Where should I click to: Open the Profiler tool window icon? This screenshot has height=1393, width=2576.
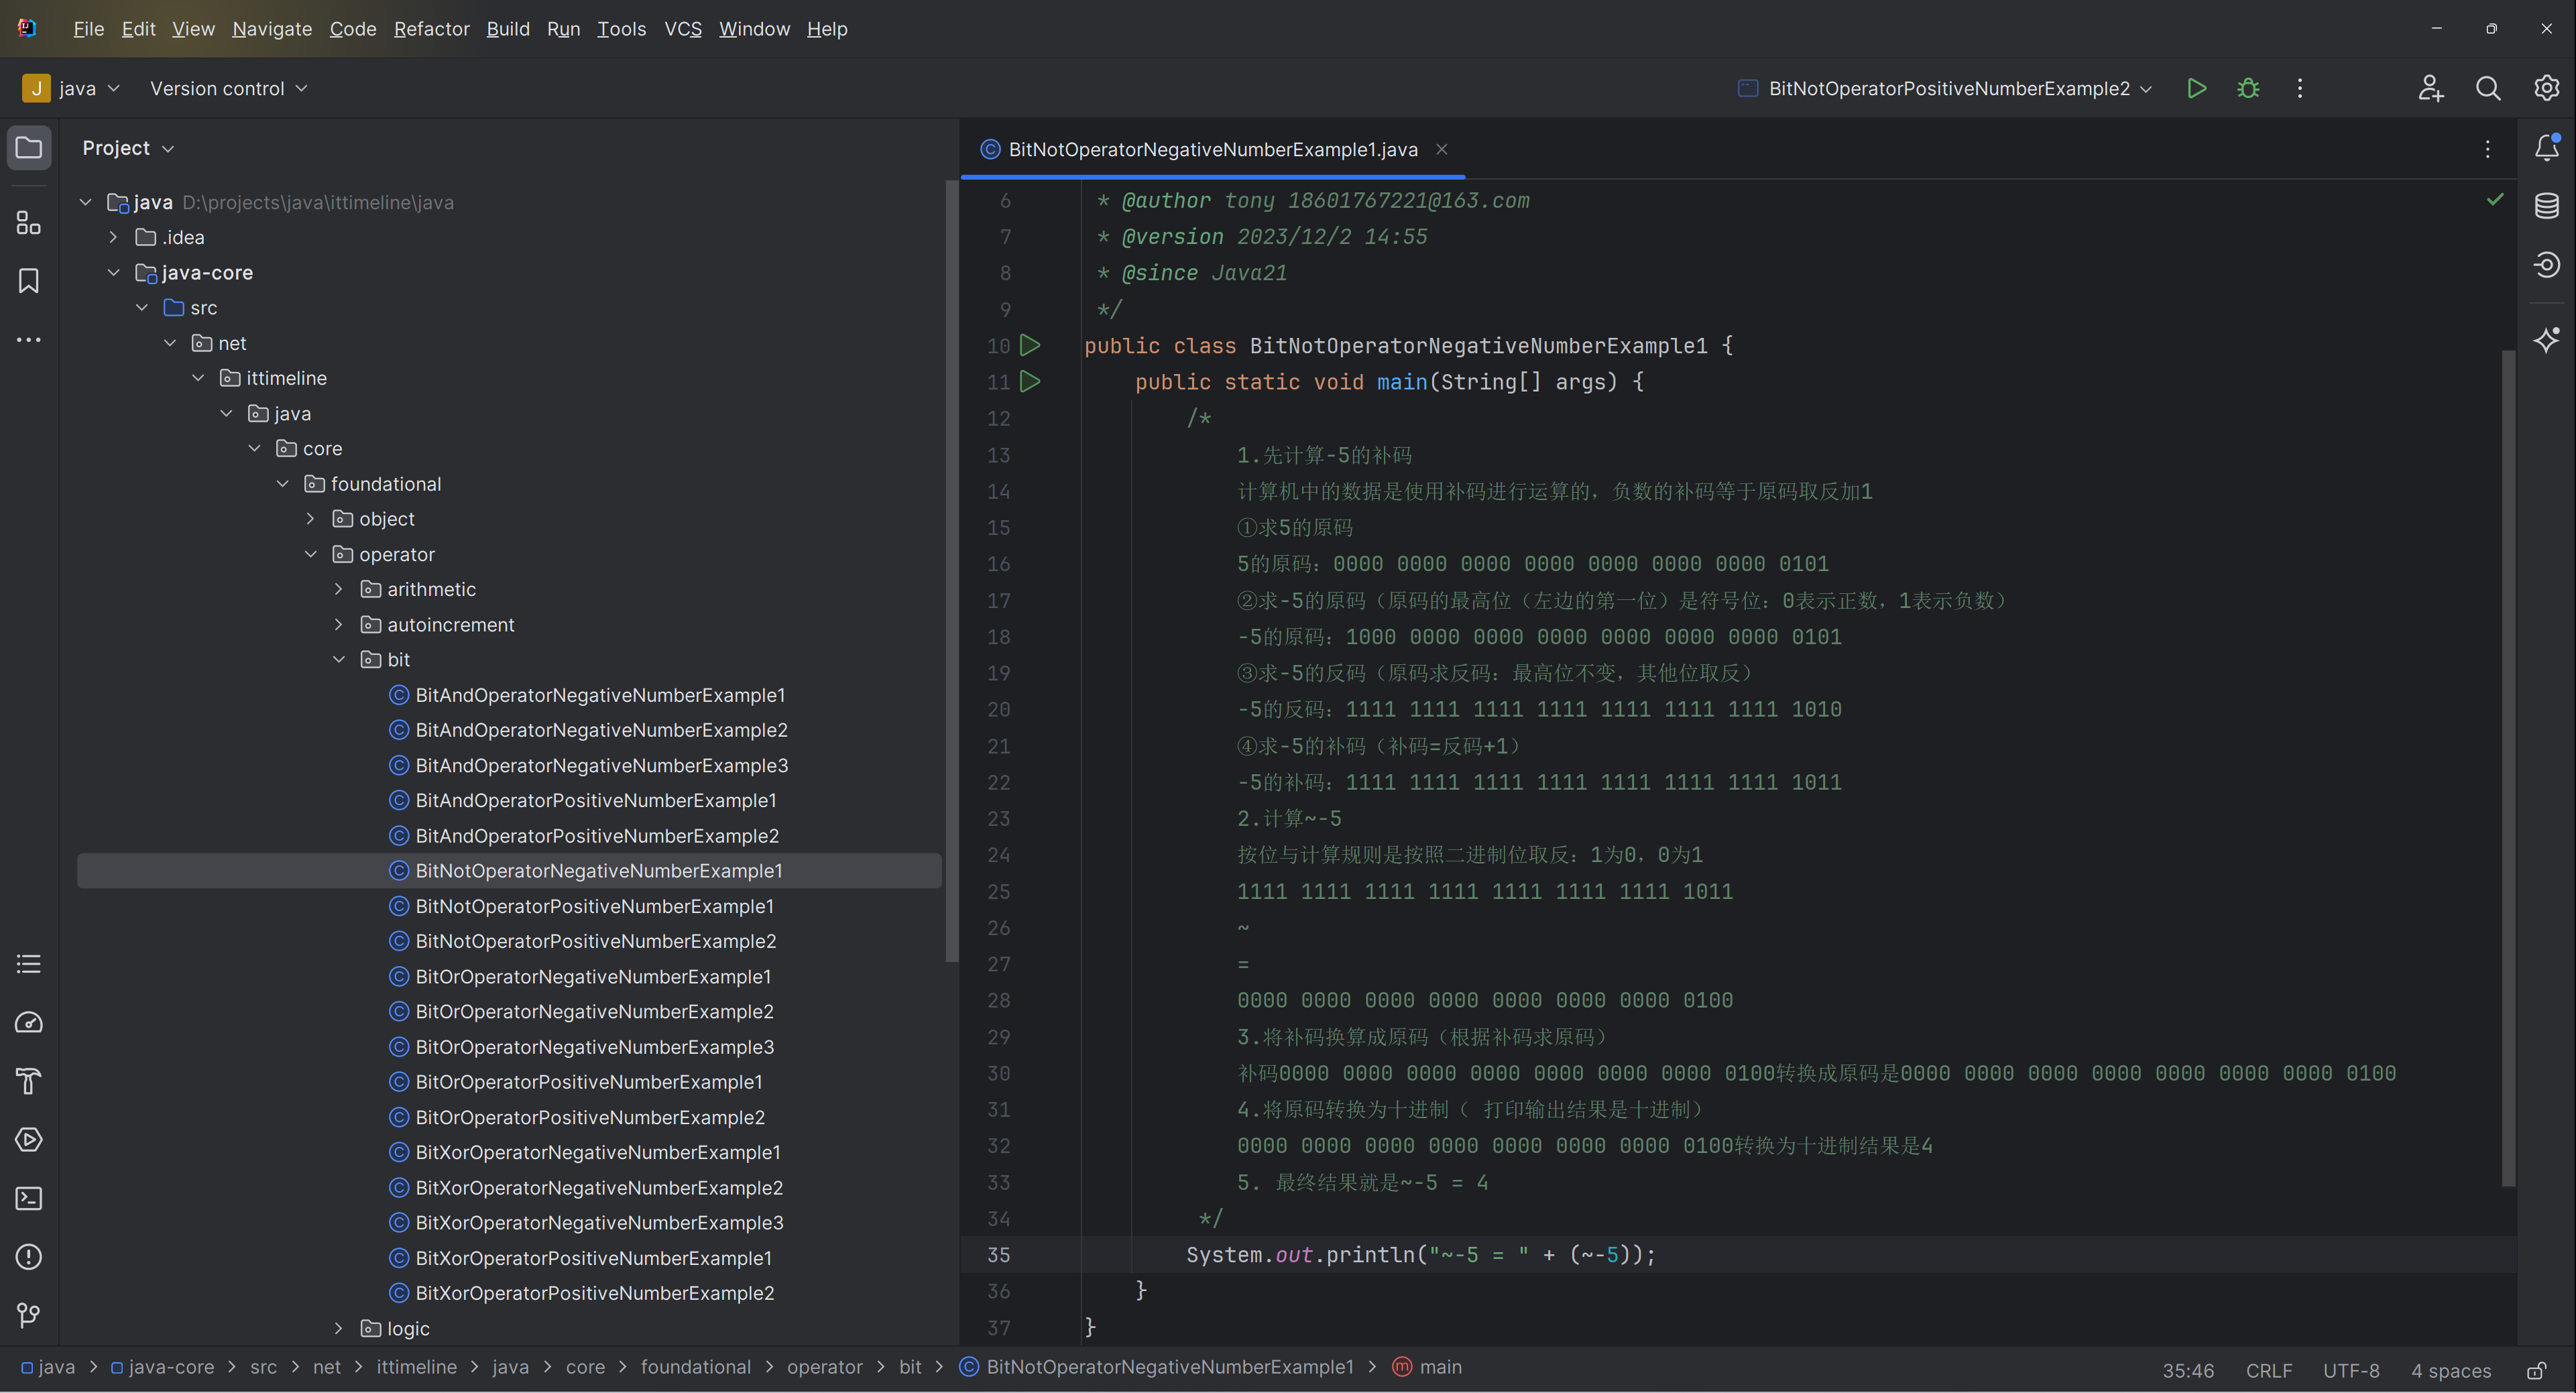29,1022
